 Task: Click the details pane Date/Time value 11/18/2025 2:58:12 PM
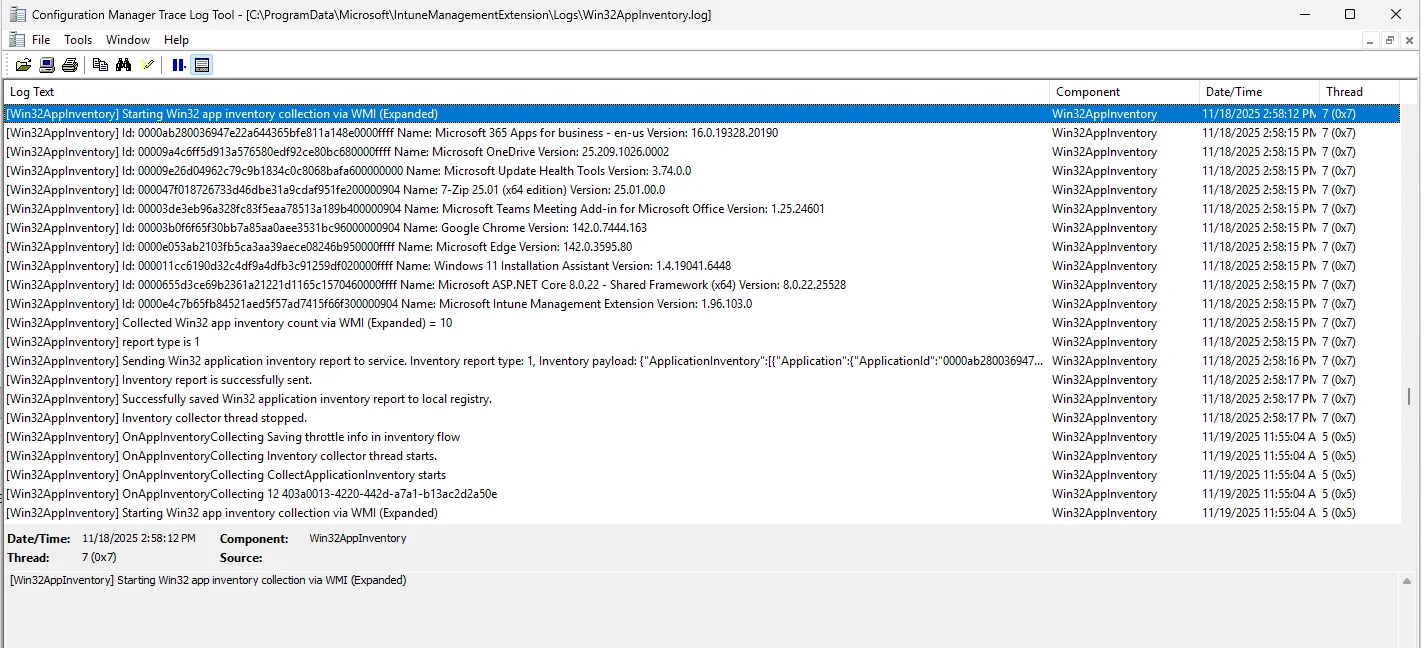(x=139, y=539)
